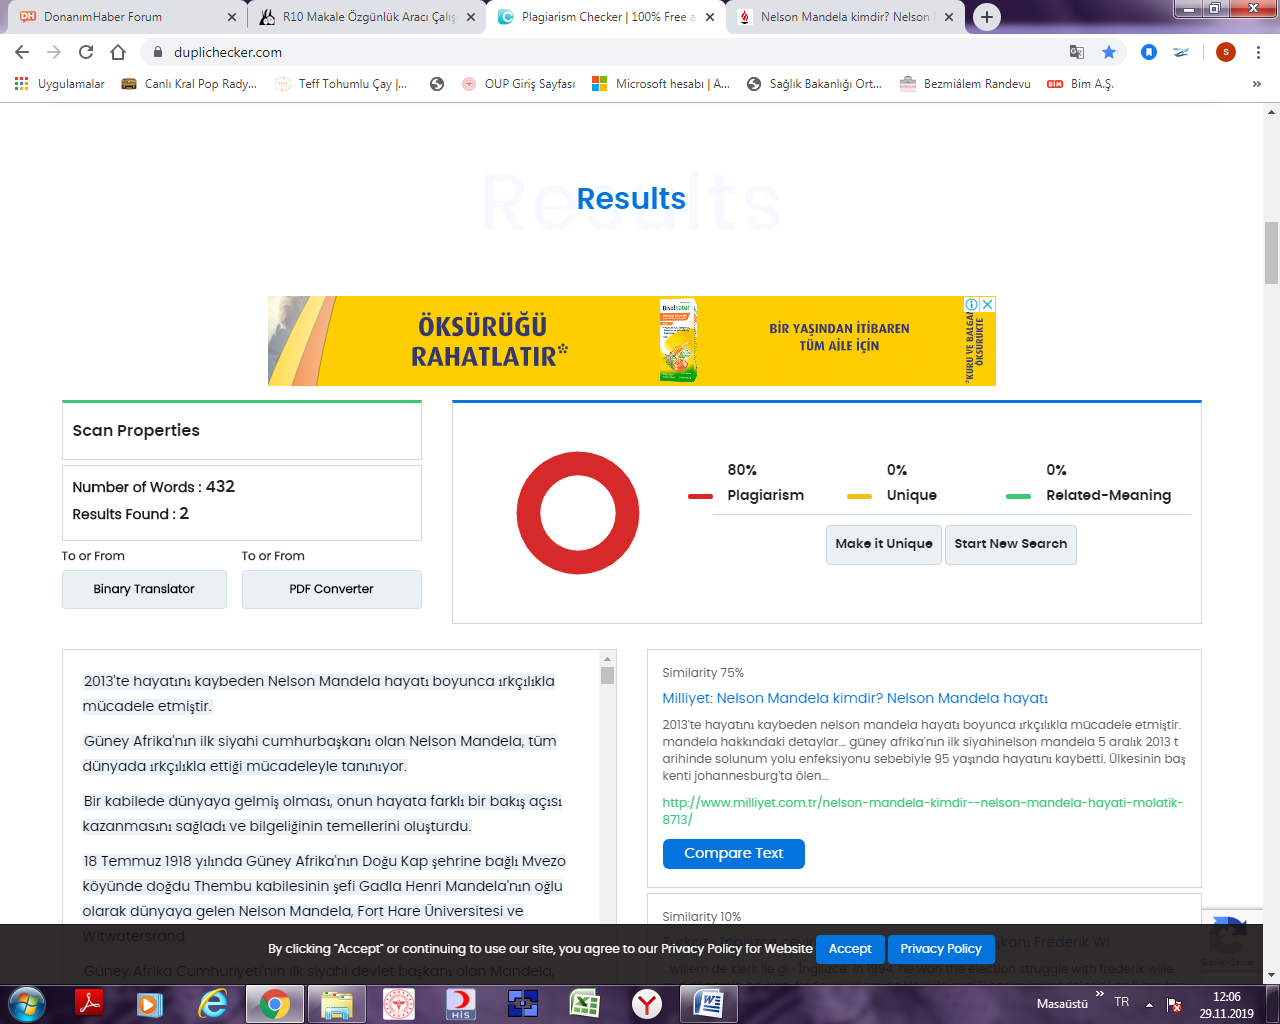This screenshot has height=1024, width=1280.
Task: Click the Compare Text button
Action: tap(734, 853)
